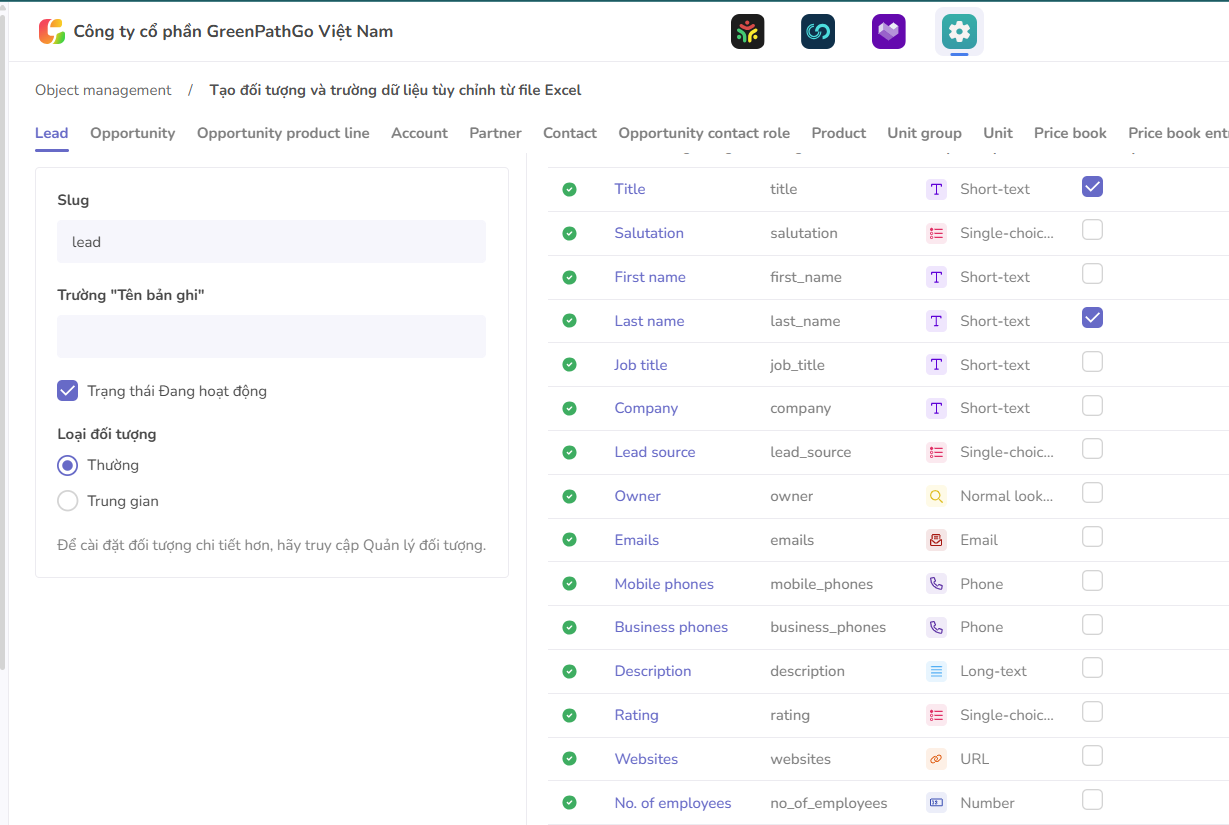Click the URL link icon in Websites row
The width and height of the screenshot is (1229, 825).
coord(936,759)
